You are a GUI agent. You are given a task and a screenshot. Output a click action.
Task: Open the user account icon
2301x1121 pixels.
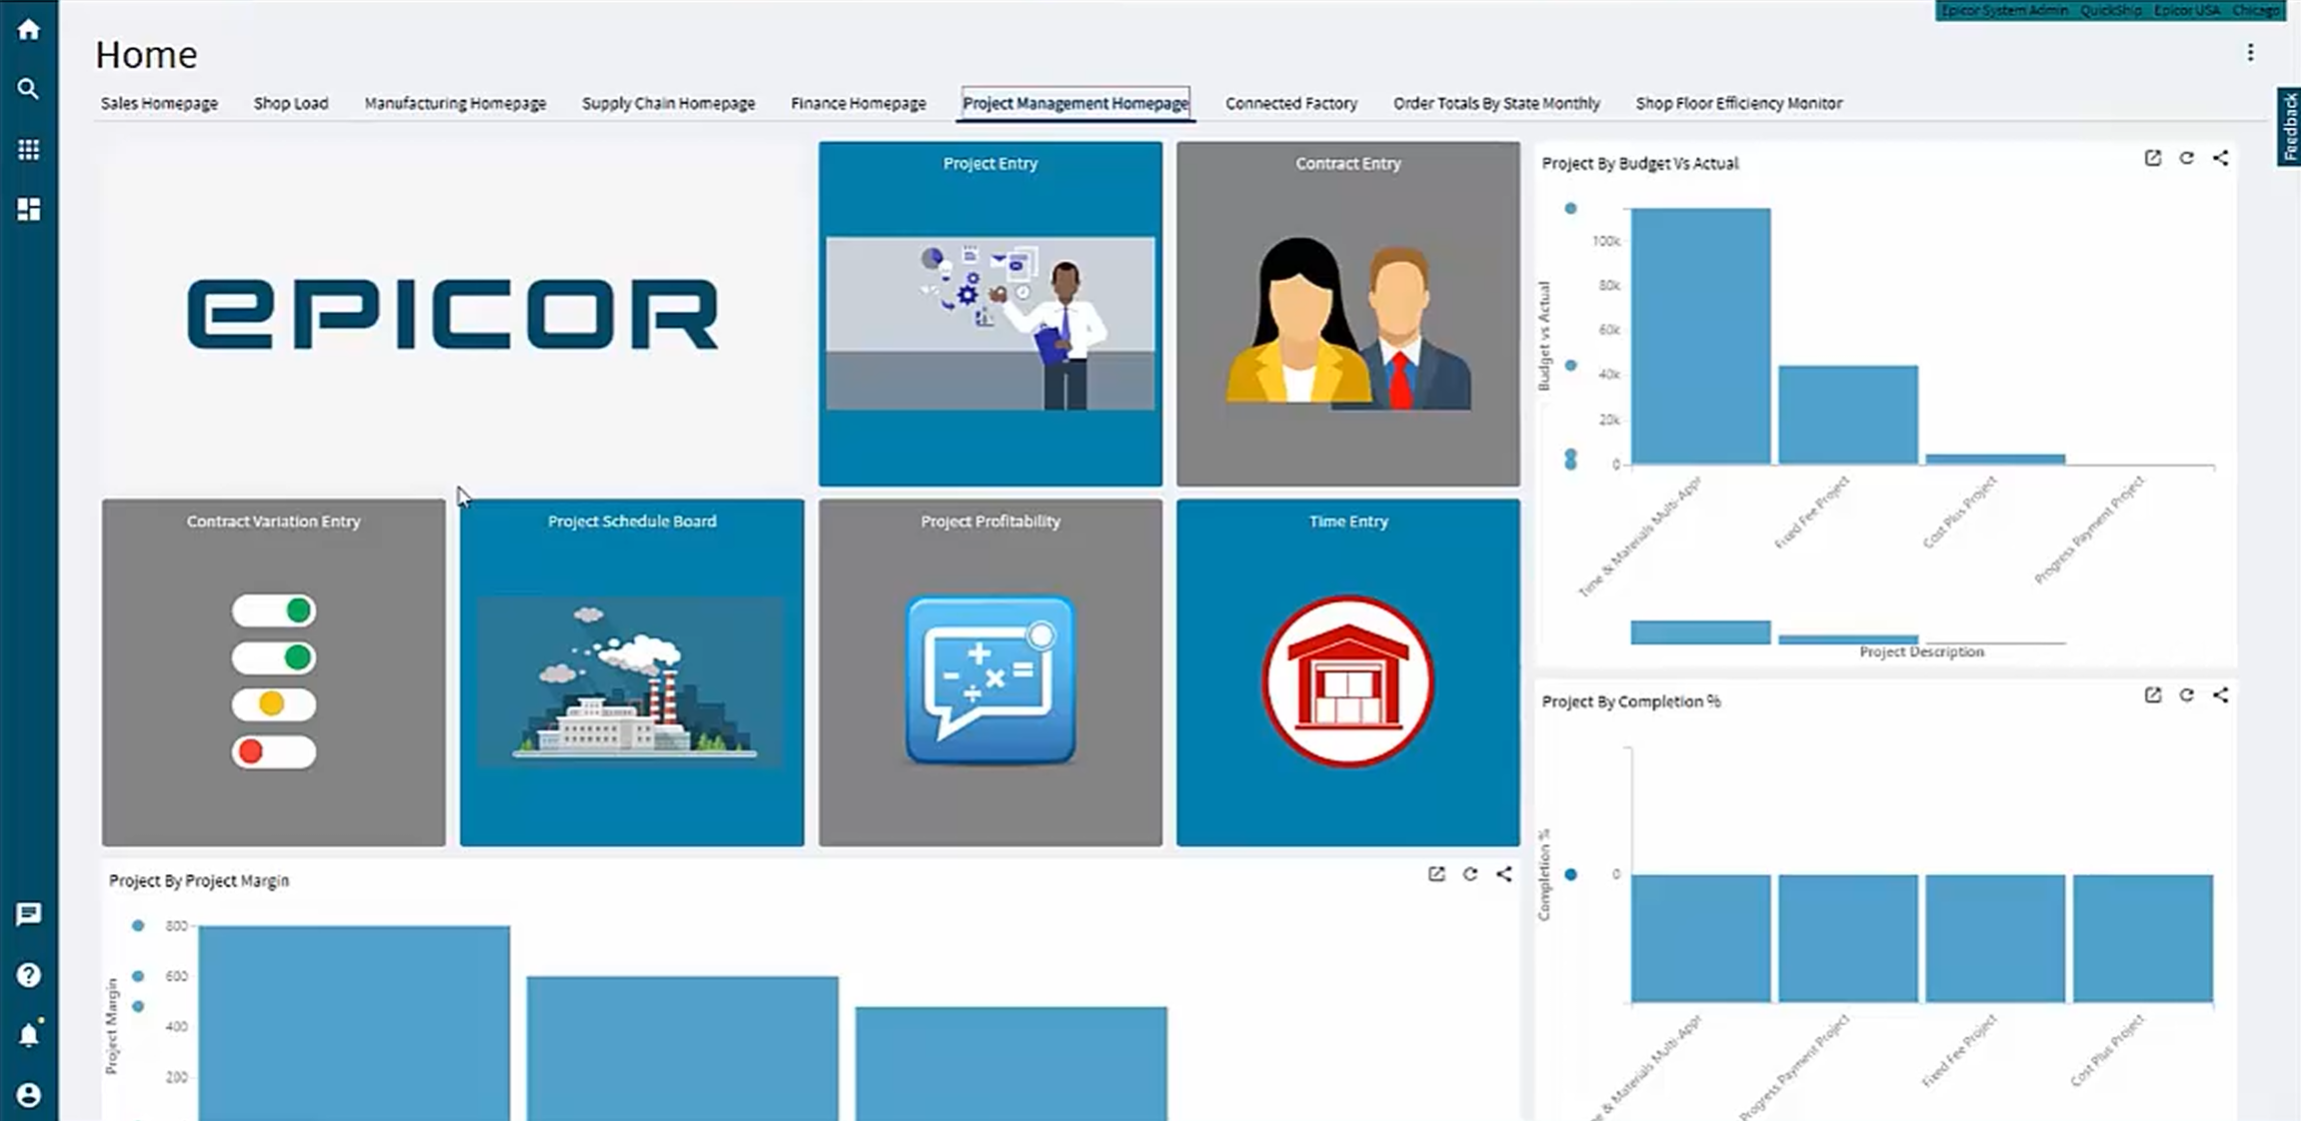28,1094
